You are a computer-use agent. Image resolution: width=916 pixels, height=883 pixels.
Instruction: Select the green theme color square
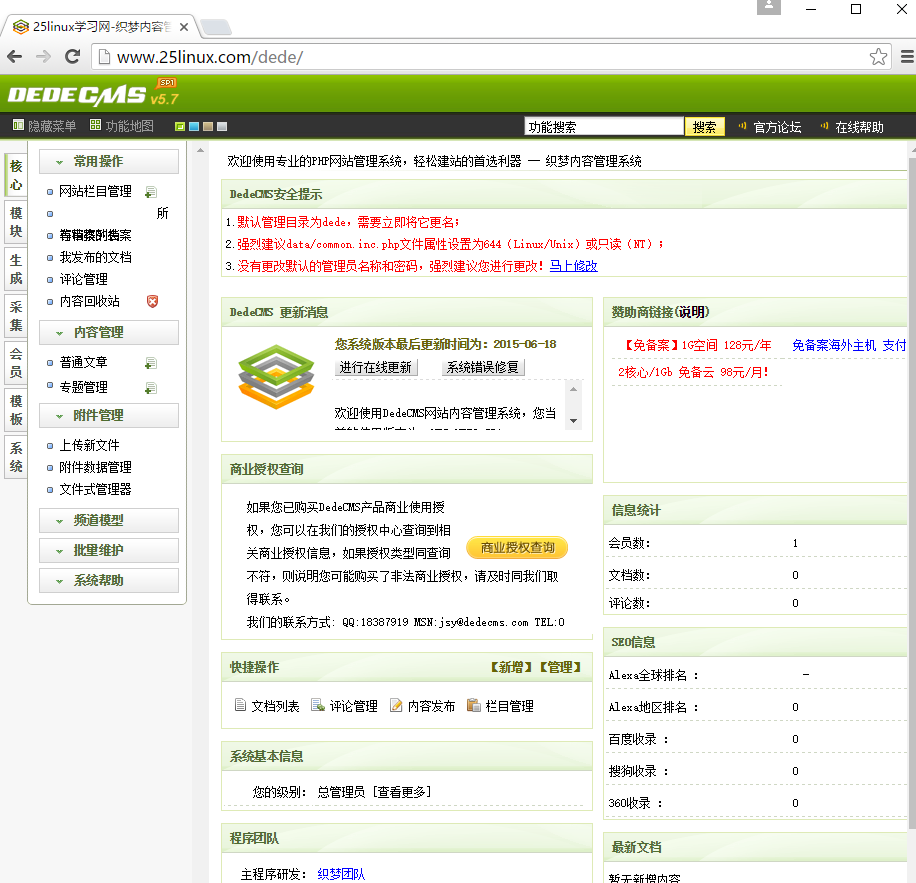180,127
